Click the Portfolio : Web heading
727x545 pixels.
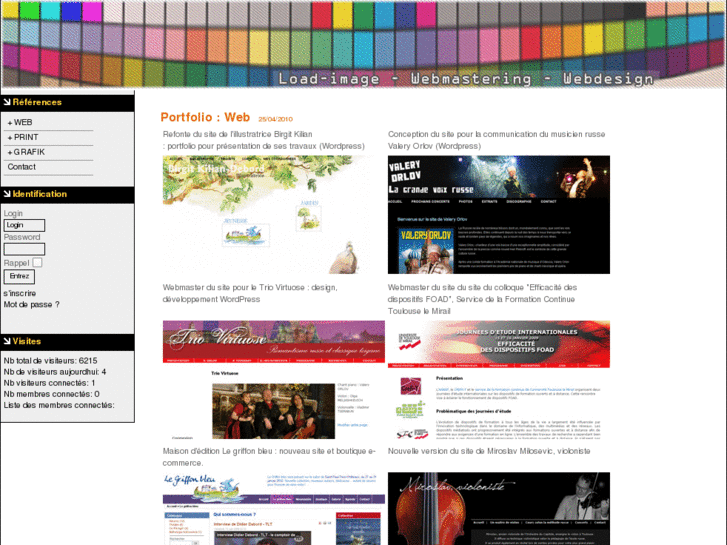[205, 117]
